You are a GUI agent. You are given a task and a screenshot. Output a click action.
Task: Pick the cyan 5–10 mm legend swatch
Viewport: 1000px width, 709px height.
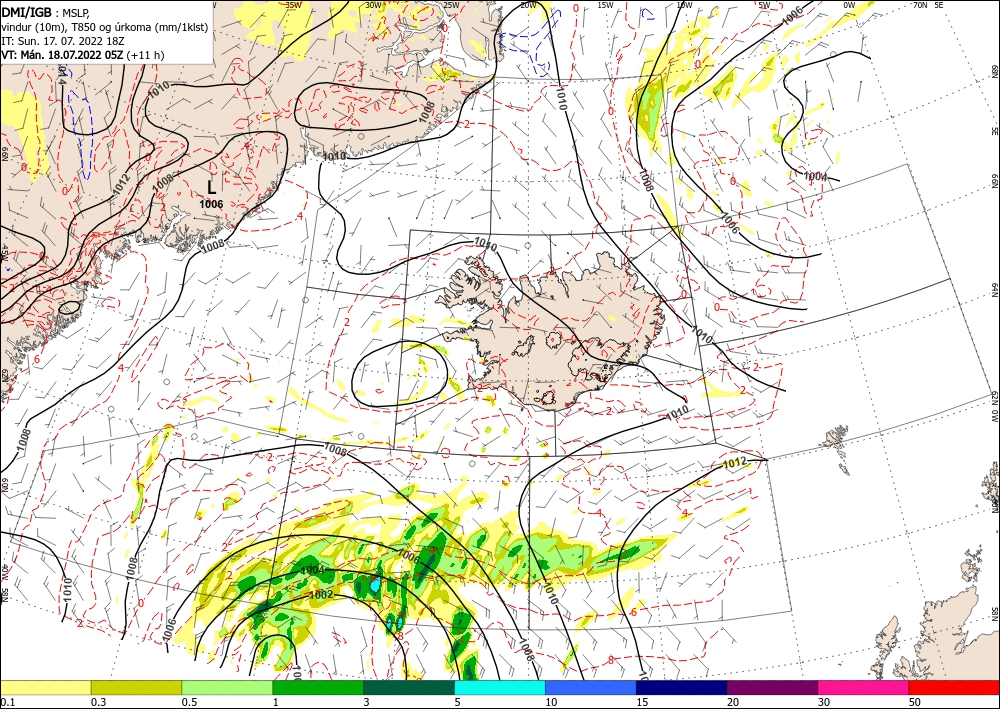500,687
